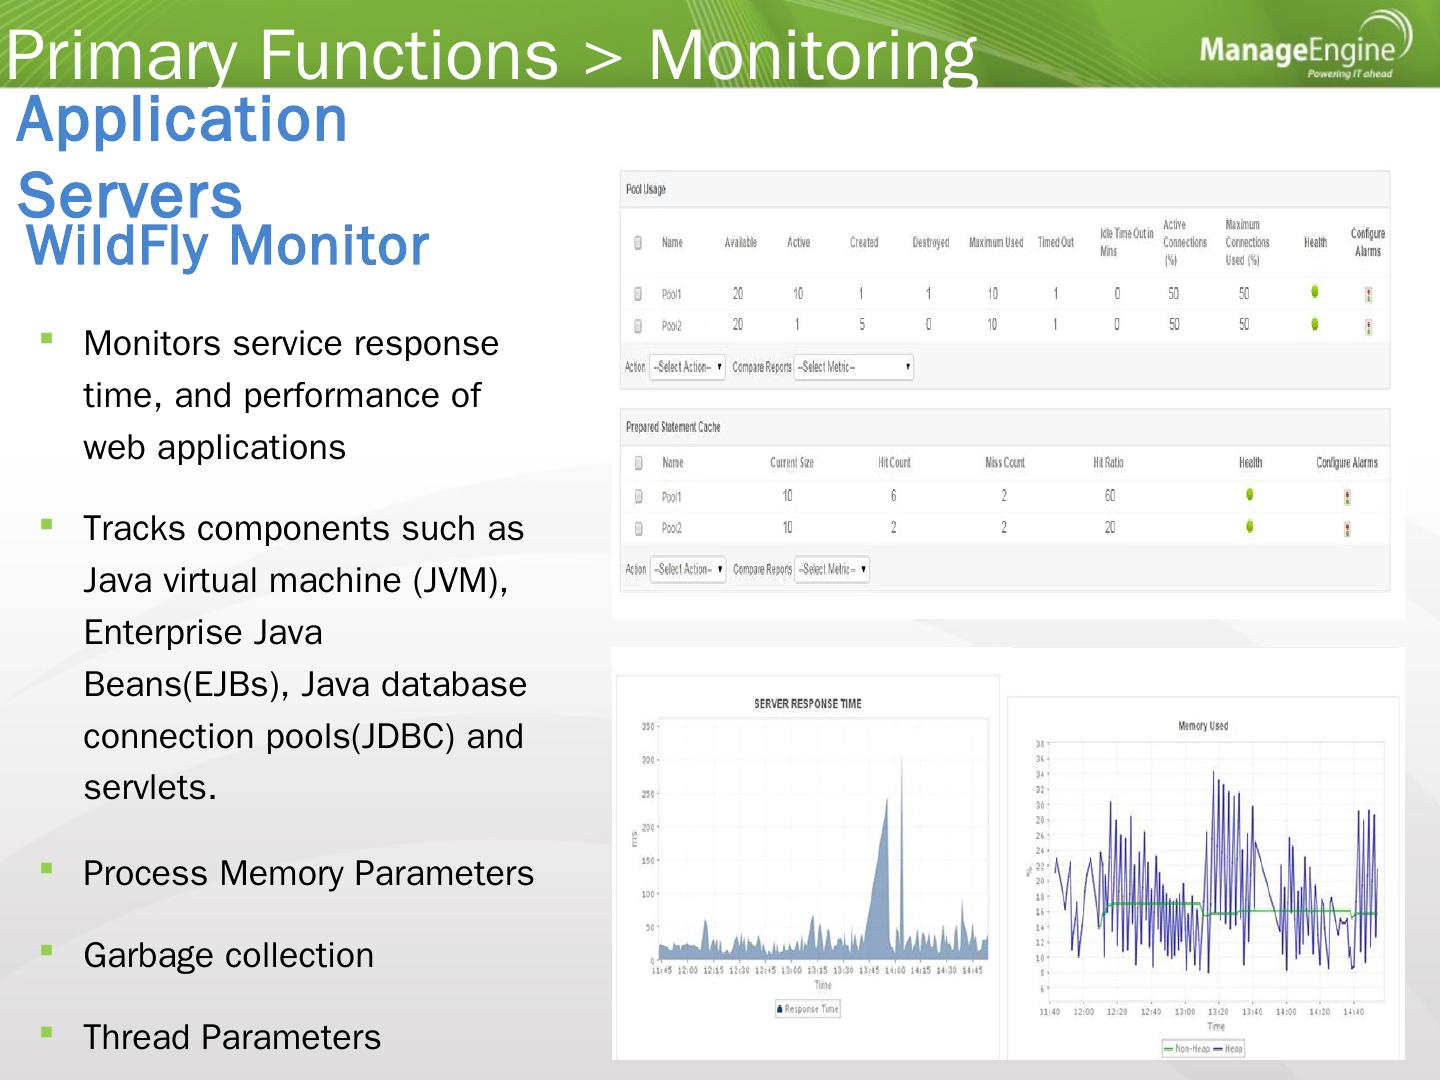Open Pool1 link in Prepared Statement Cache
The height and width of the screenshot is (1080, 1440).
[671, 497]
